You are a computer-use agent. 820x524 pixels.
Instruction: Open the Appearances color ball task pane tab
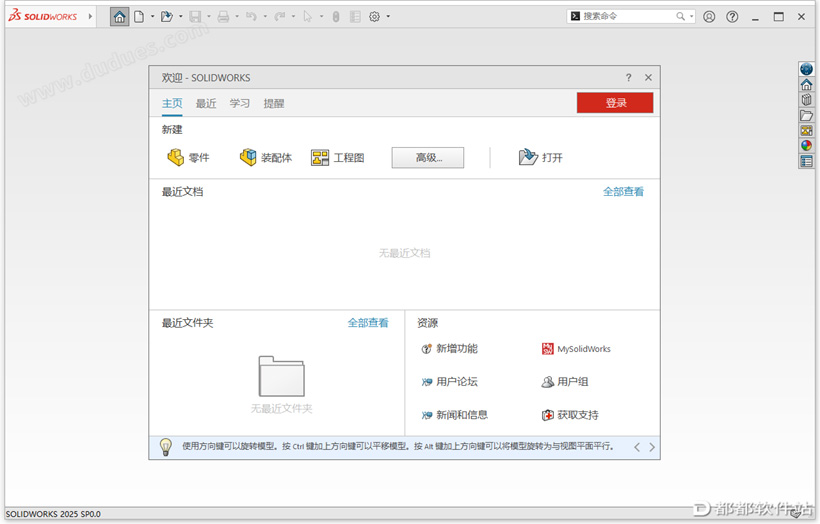(x=806, y=146)
